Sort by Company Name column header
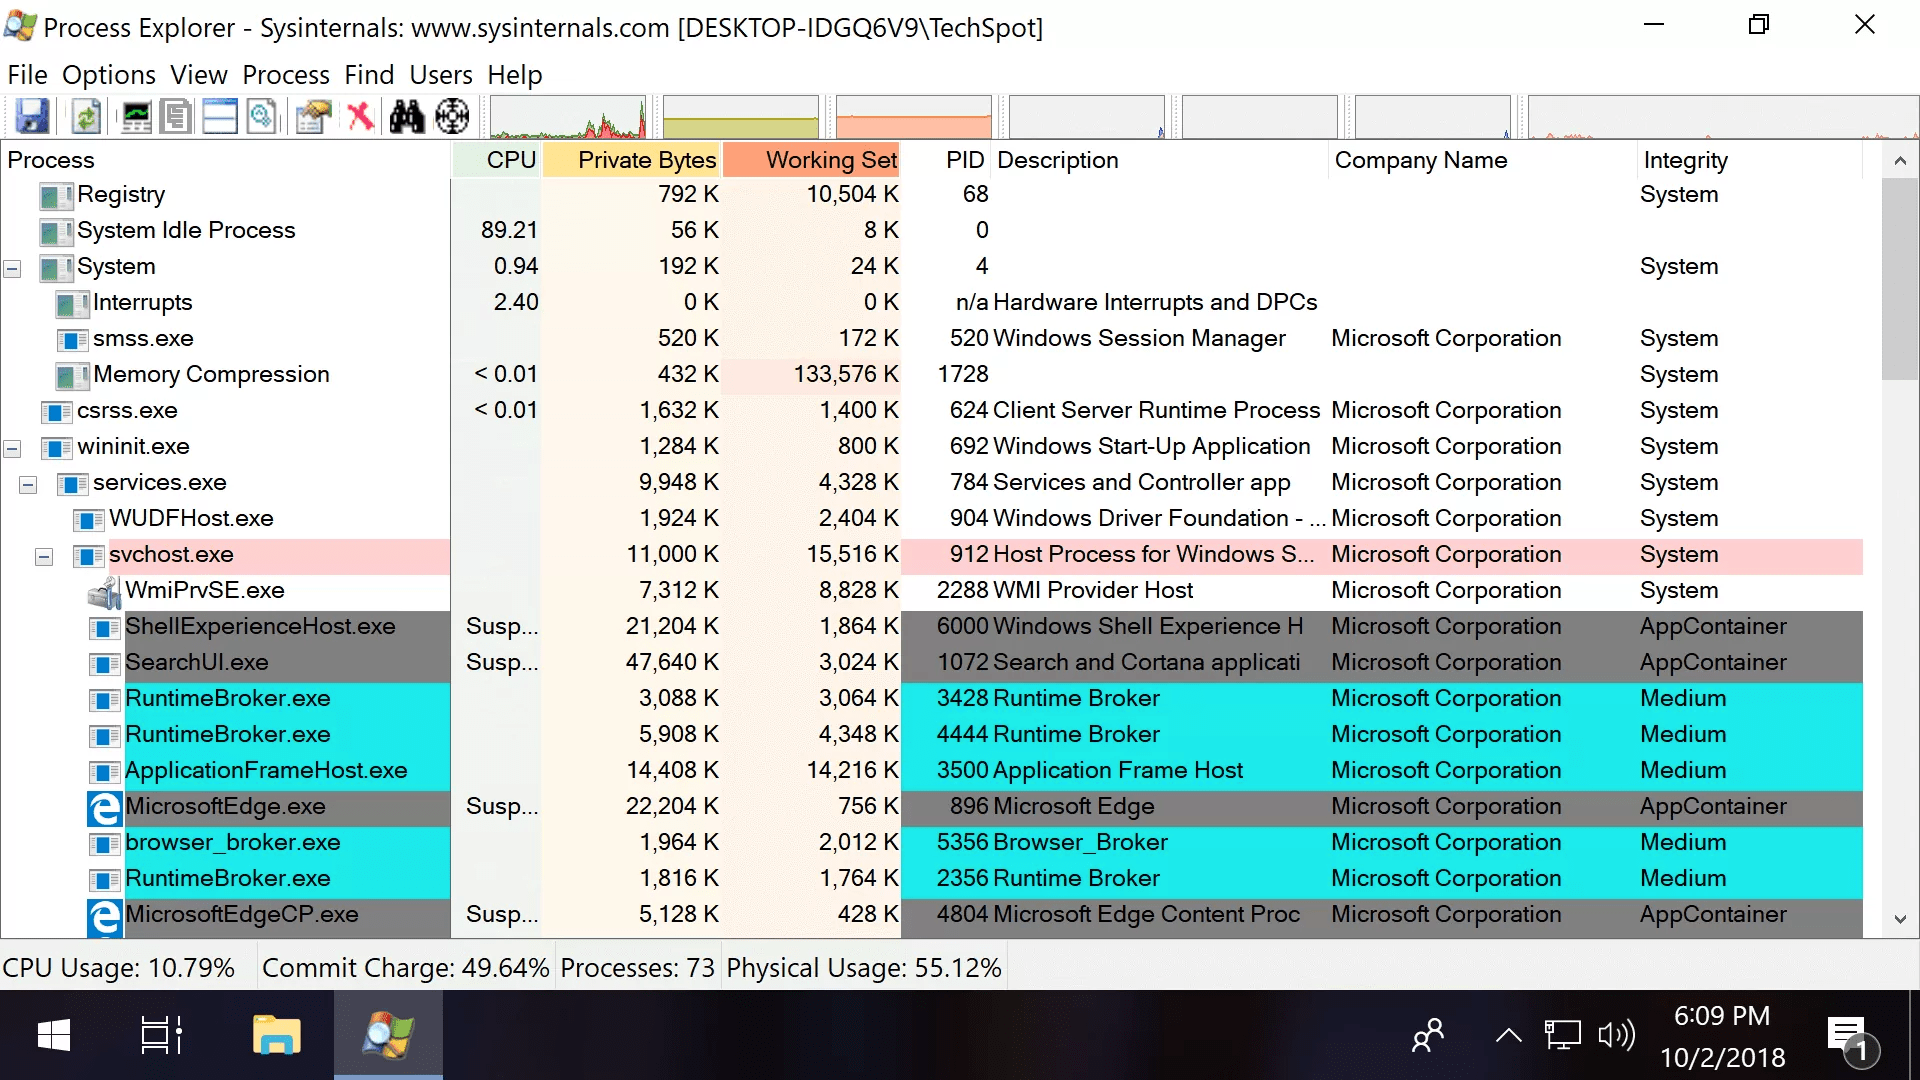The width and height of the screenshot is (1920, 1080). (1483, 160)
